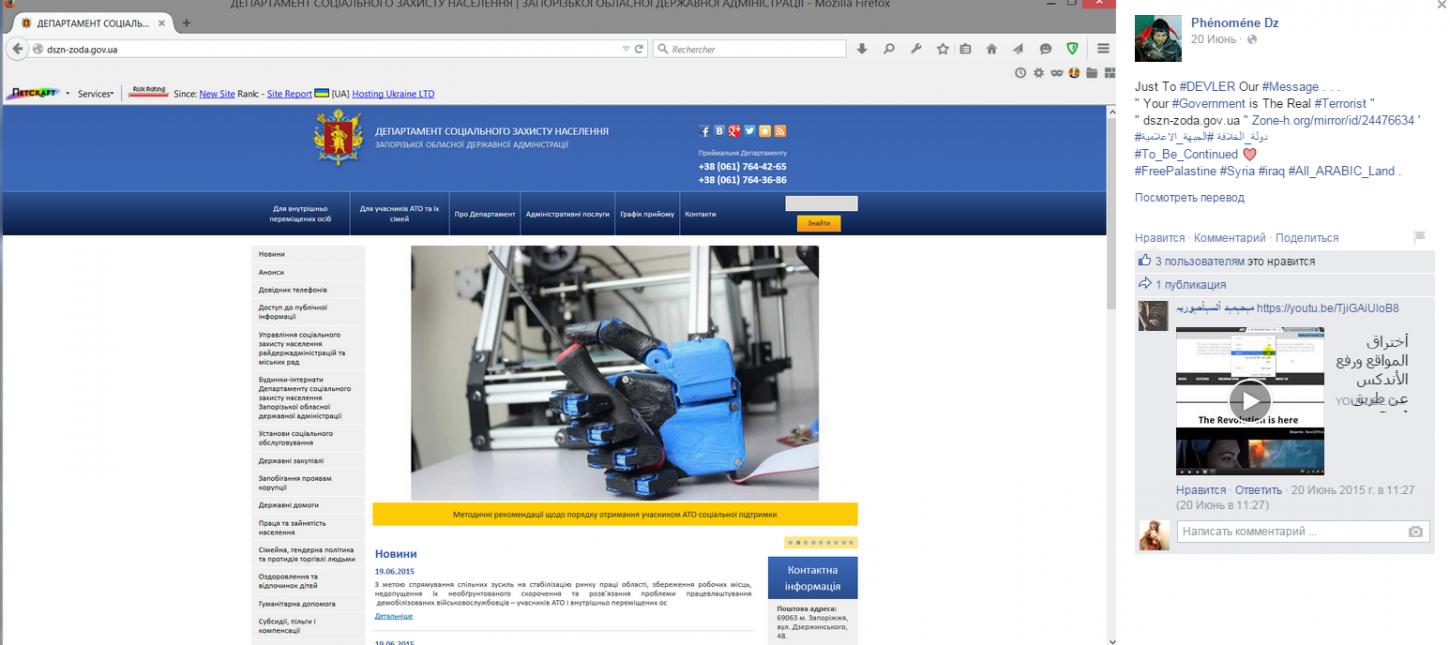This screenshot has height=645, width=1450.
Task: Click the camera icon in comment box
Action: pos(1415,532)
